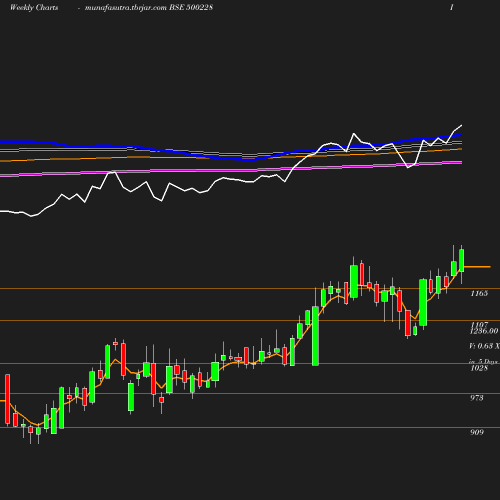Screen dimensions: 500x500
Task: Click the 'munafasutra.tbrjar.com BSE 500228' header text
Action: click(149, 7)
